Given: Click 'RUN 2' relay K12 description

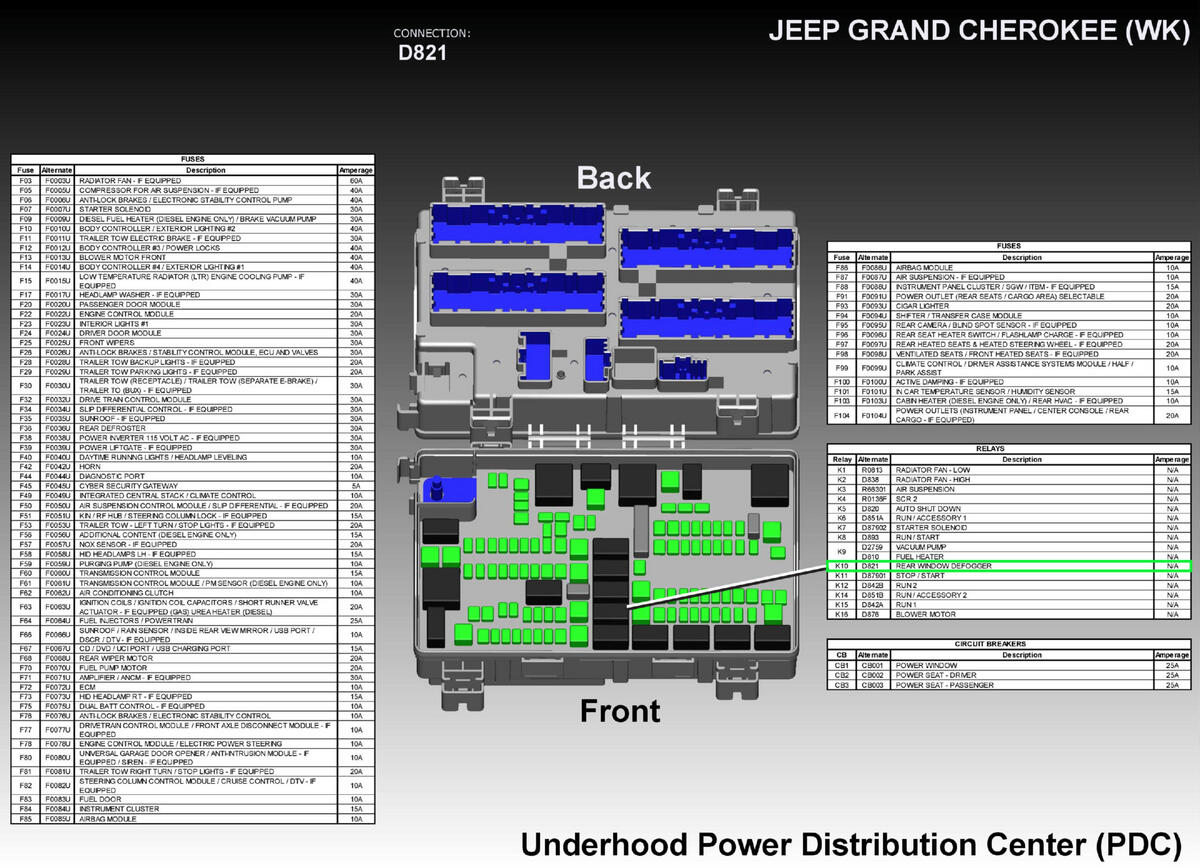Looking at the screenshot, I should [907, 585].
